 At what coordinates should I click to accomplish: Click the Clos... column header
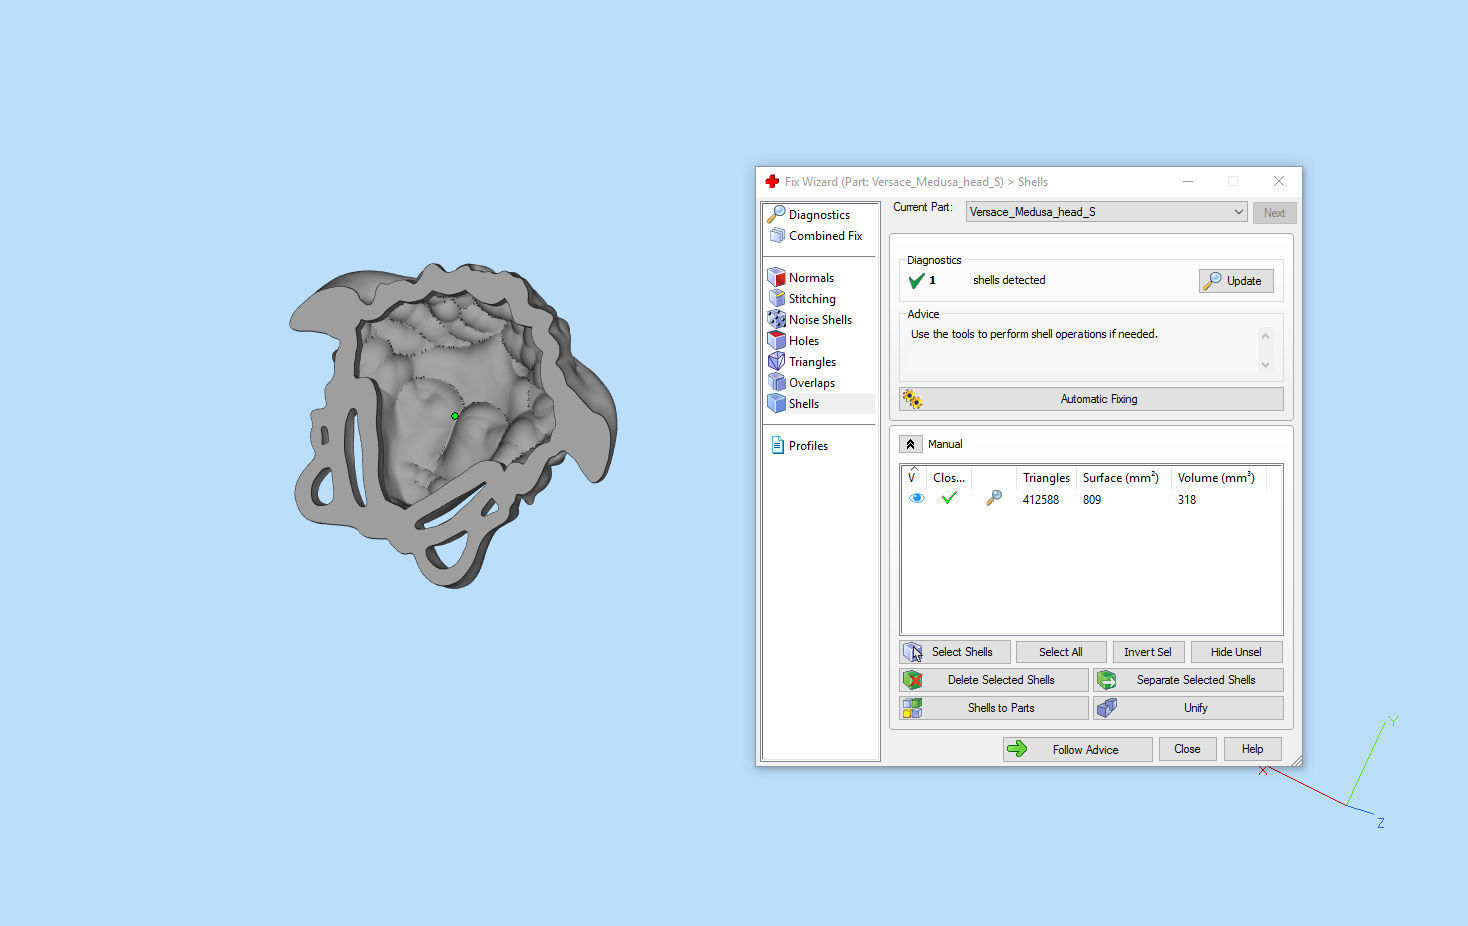click(x=949, y=478)
